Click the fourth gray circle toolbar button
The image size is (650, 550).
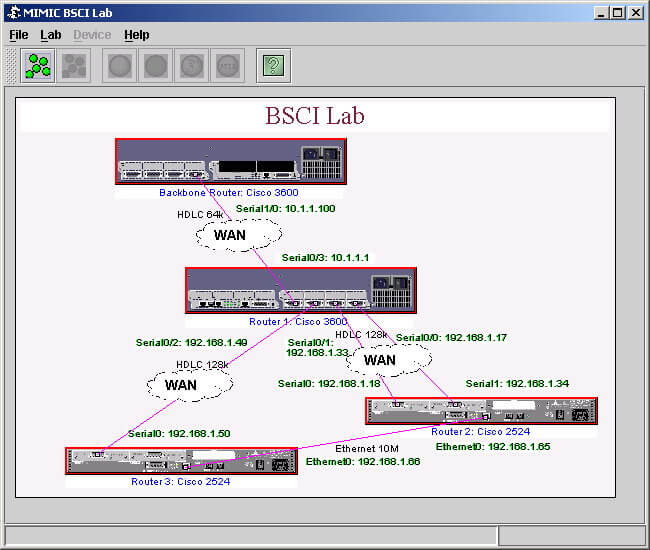[x=228, y=66]
